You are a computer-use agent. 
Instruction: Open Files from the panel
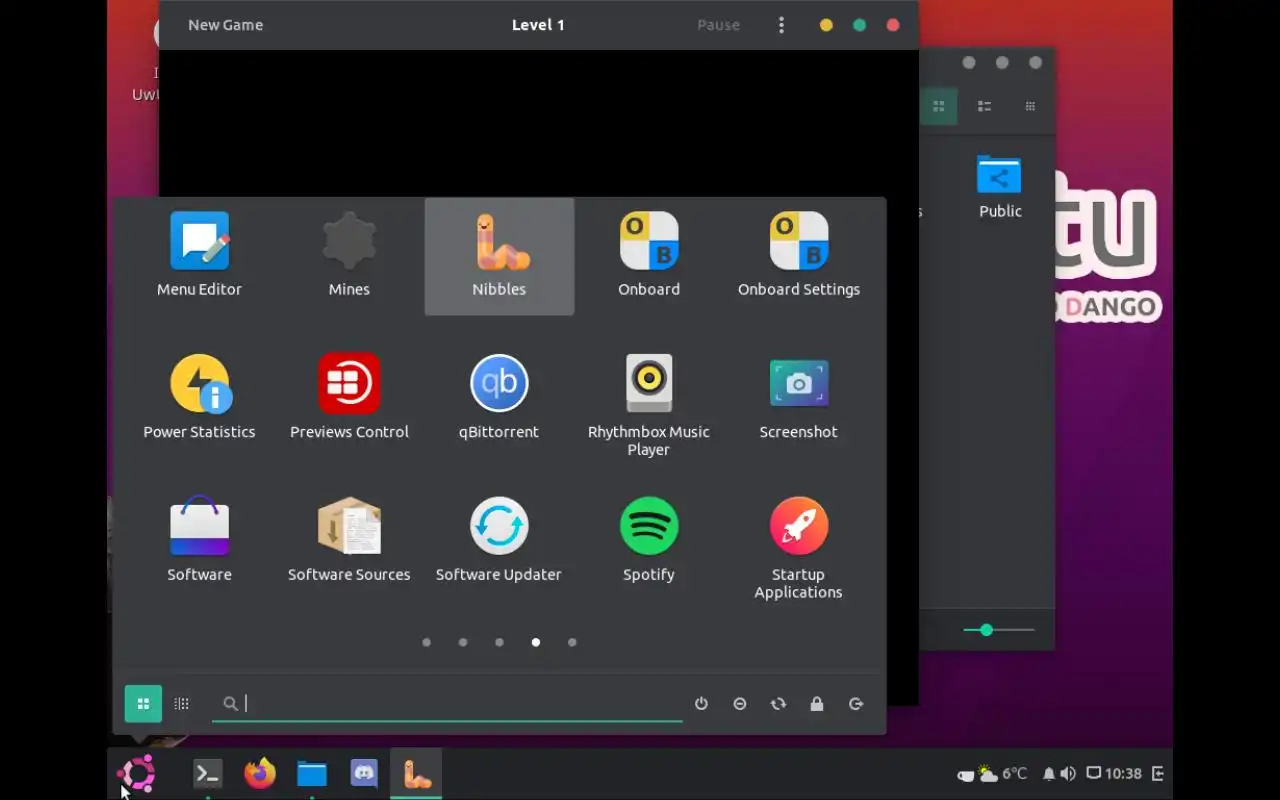312,773
